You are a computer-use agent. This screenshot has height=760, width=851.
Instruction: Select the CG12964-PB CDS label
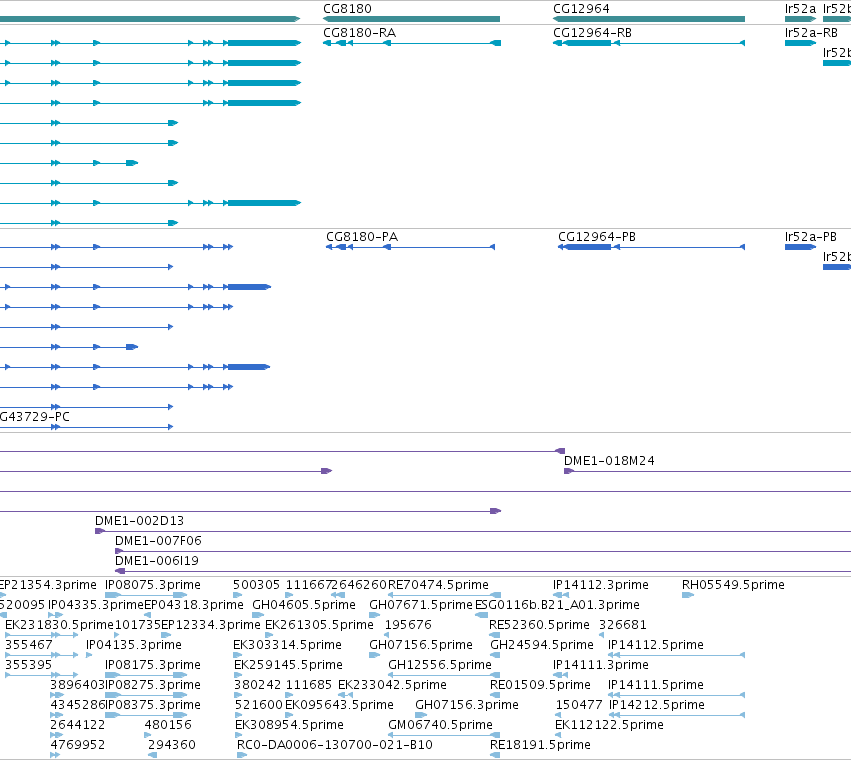click(596, 237)
